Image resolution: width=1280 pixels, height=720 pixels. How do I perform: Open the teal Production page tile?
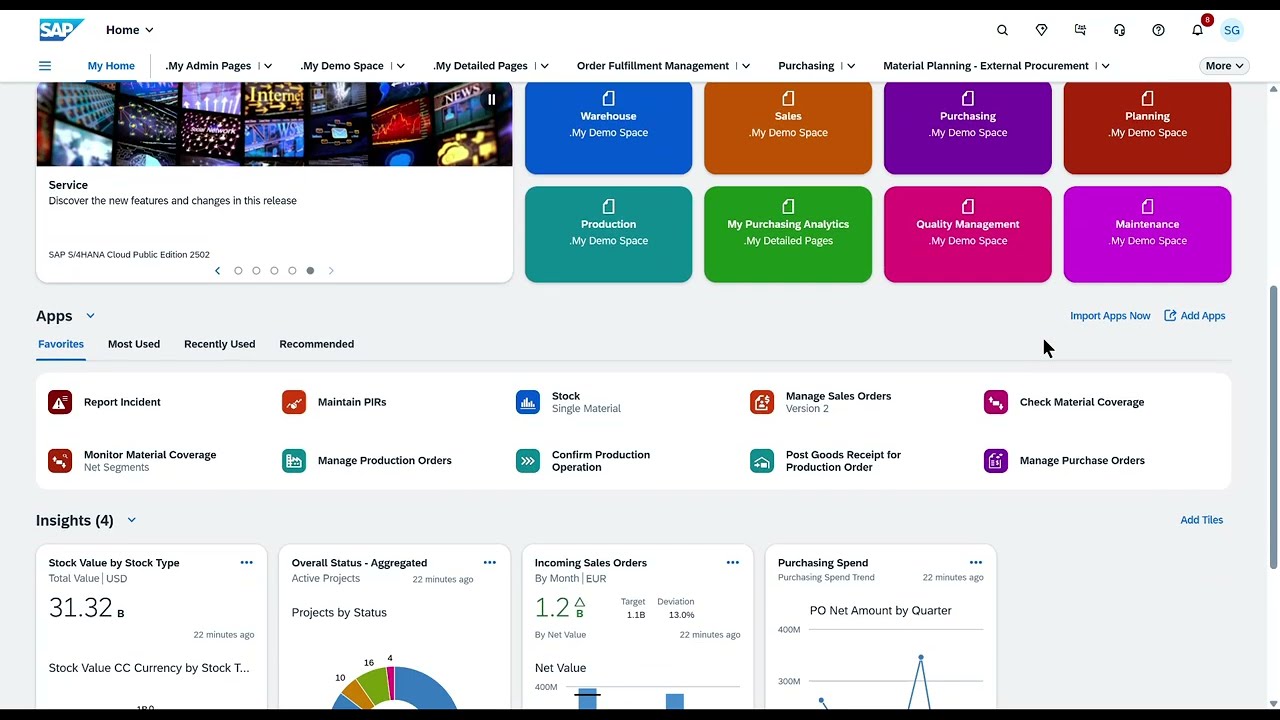(608, 234)
